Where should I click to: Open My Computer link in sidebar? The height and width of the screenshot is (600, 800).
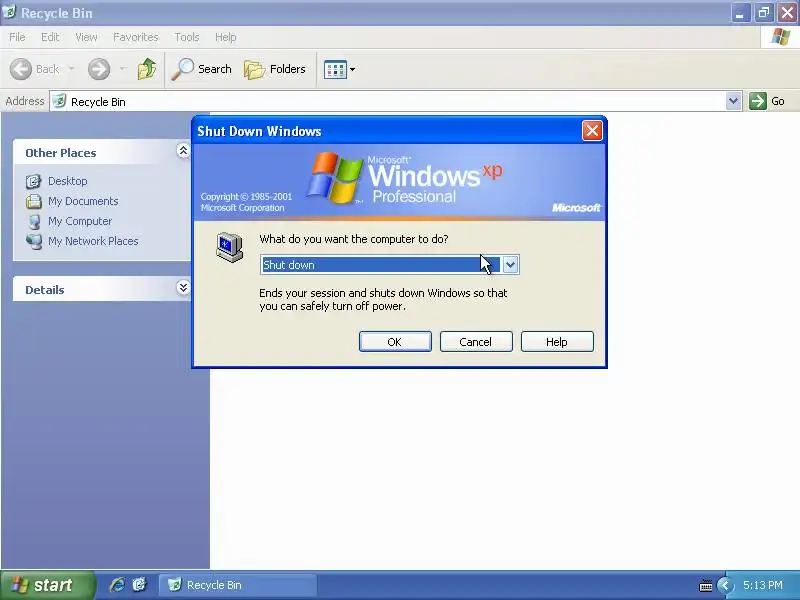(80, 221)
